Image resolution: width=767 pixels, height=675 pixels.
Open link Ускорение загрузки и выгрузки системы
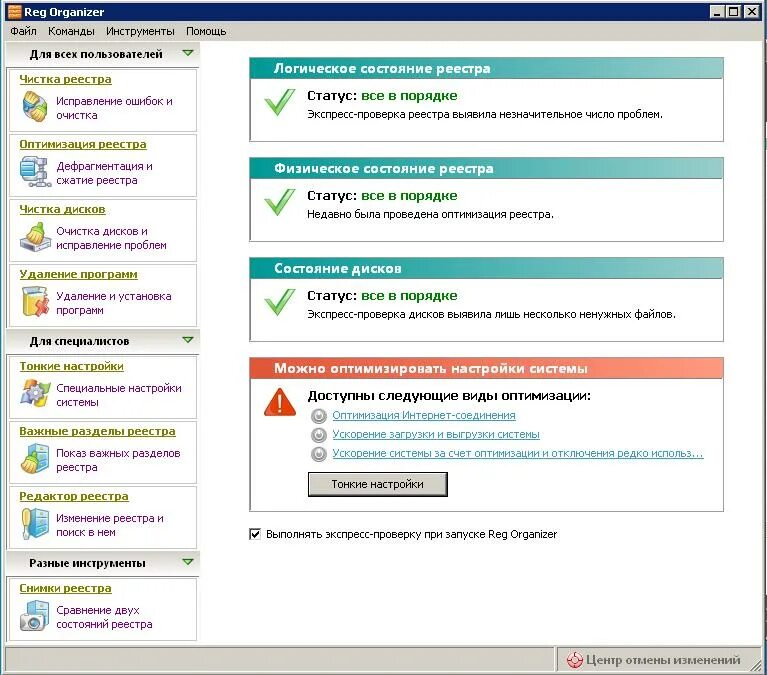[x=436, y=434]
